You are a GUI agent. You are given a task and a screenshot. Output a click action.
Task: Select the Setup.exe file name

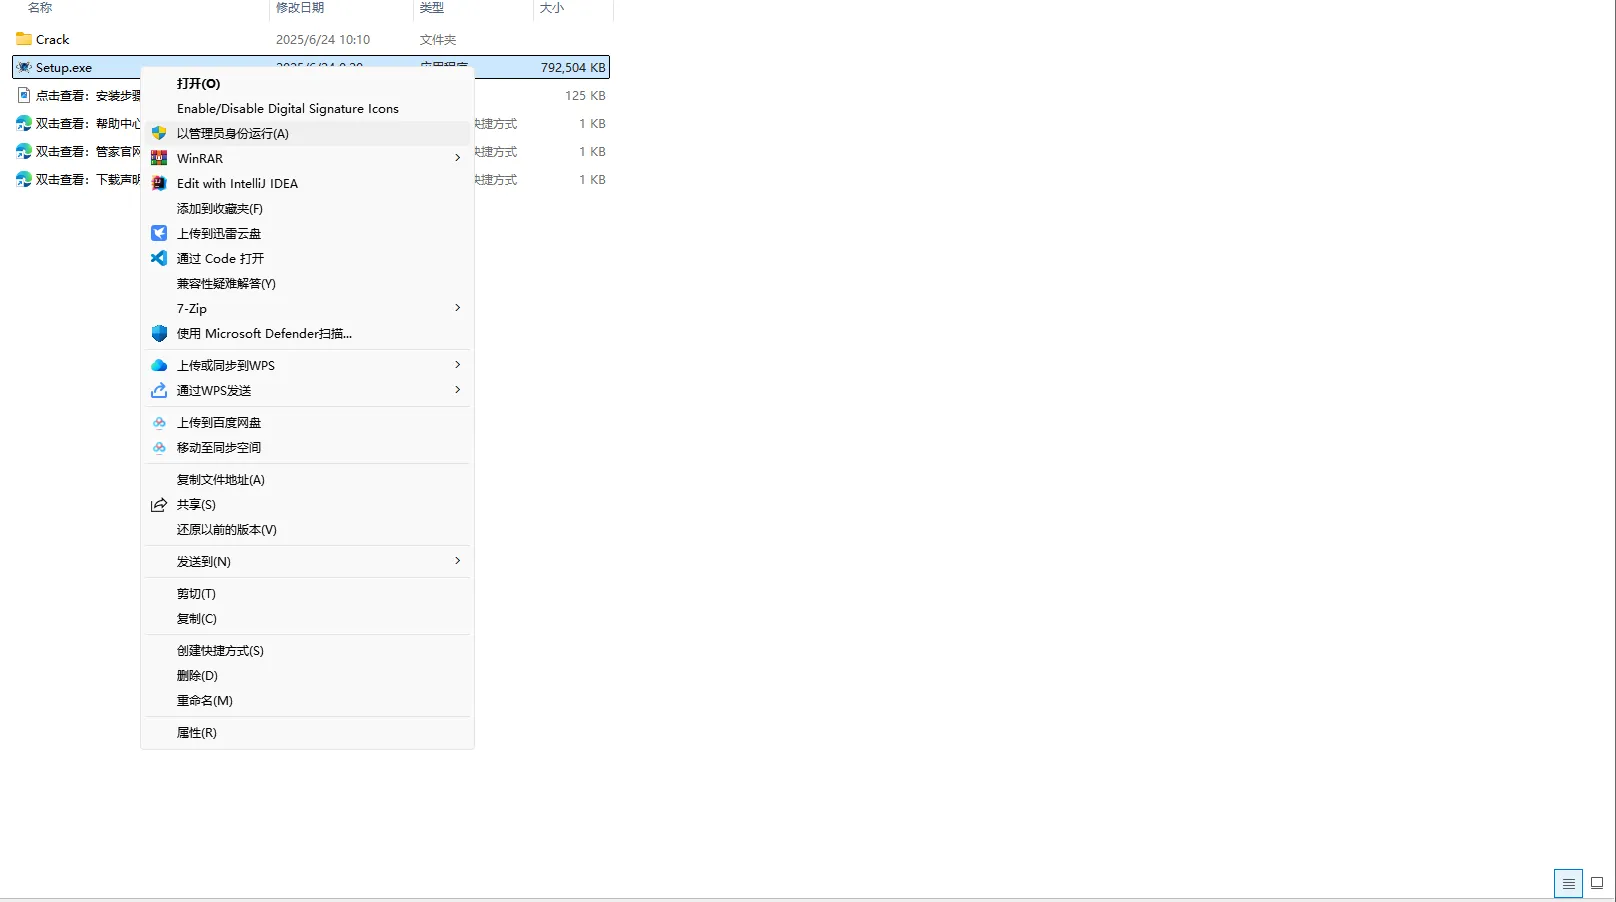coord(64,67)
